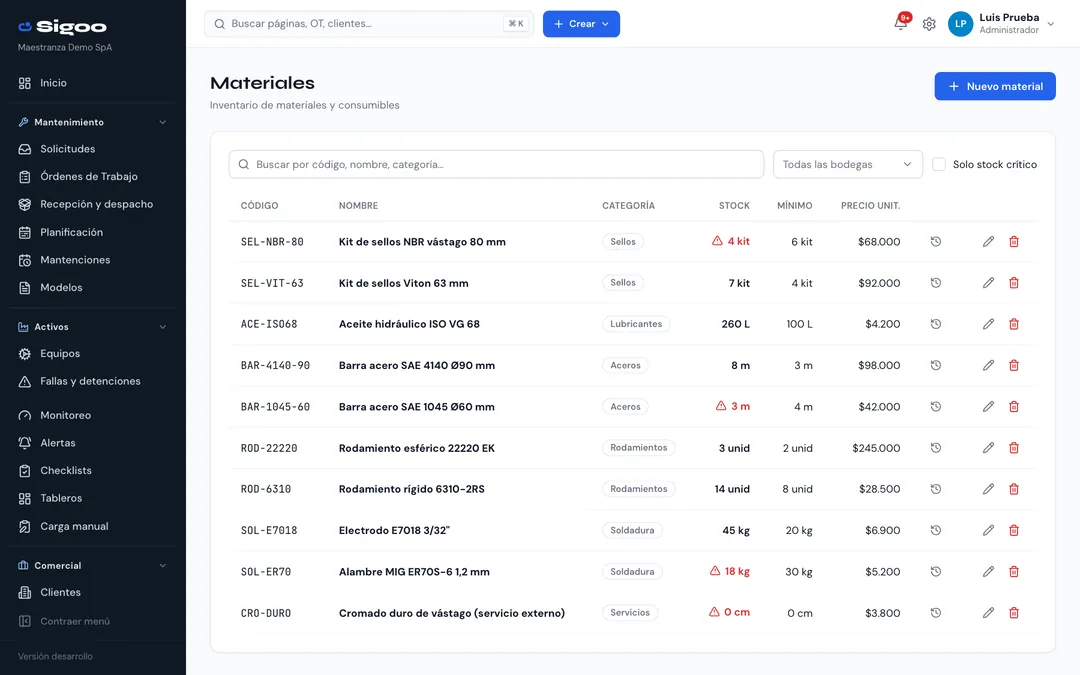
Task: View history for SOL-E7018 row
Action: click(x=935, y=530)
